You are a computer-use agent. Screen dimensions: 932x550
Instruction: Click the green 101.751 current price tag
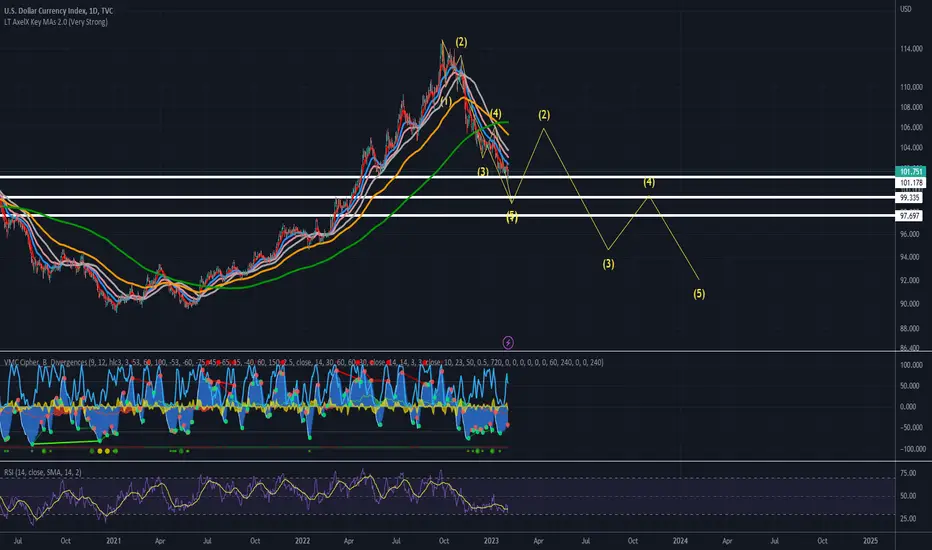910,171
